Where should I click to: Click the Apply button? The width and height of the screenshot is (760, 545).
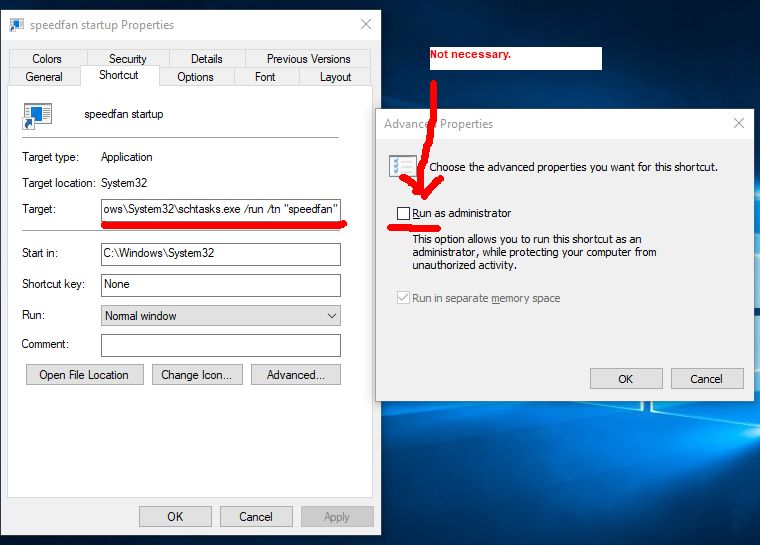click(x=337, y=516)
